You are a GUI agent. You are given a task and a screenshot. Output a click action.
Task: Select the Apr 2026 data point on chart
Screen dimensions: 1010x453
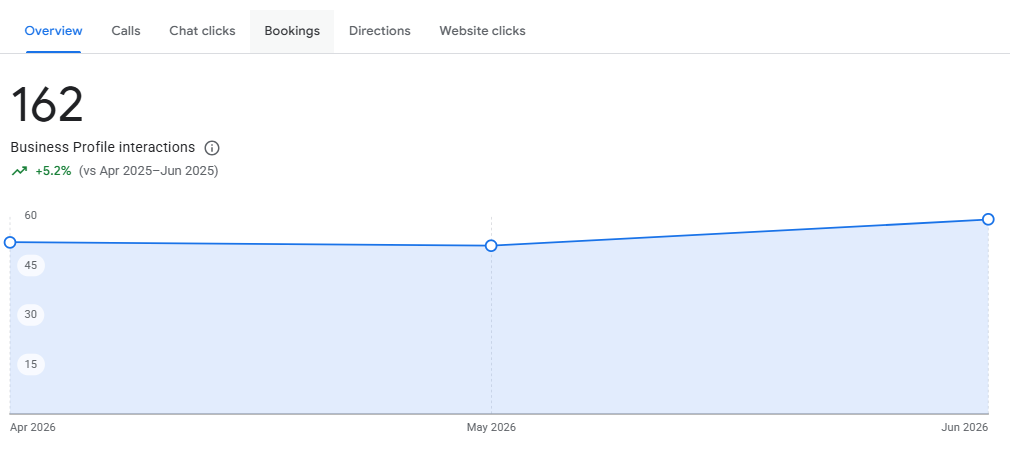click(10, 242)
